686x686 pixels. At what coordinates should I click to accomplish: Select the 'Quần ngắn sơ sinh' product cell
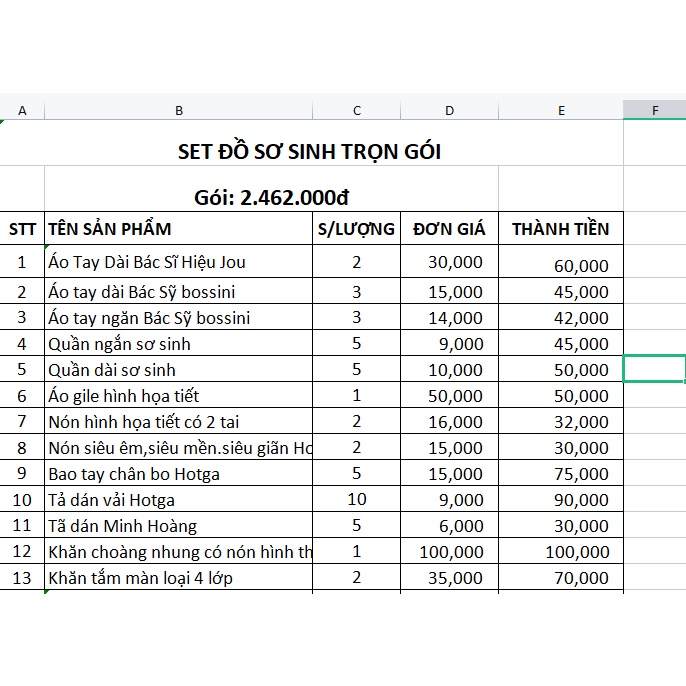pos(178,344)
